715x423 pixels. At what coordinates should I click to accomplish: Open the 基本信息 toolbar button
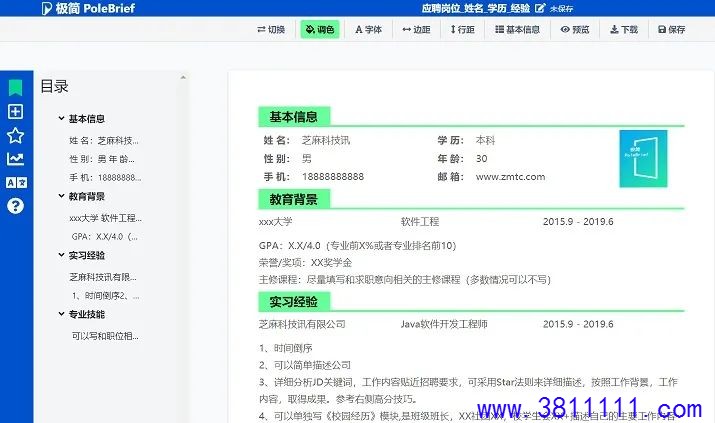tap(518, 30)
